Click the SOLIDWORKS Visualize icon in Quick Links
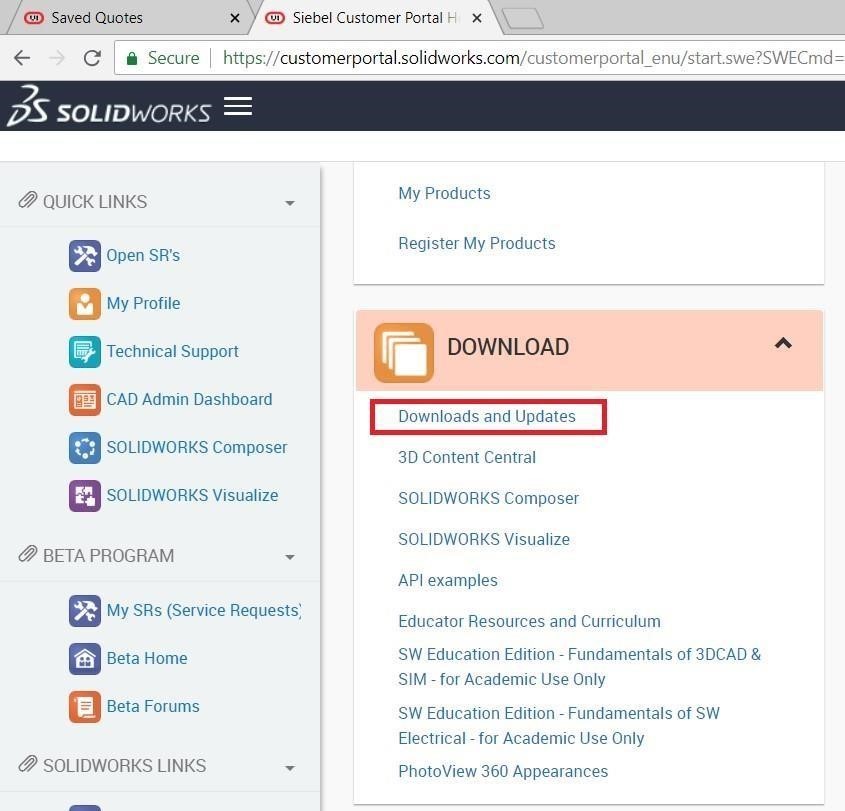Image resolution: width=845 pixels, height=811 pixels. (x=85, y=496)
